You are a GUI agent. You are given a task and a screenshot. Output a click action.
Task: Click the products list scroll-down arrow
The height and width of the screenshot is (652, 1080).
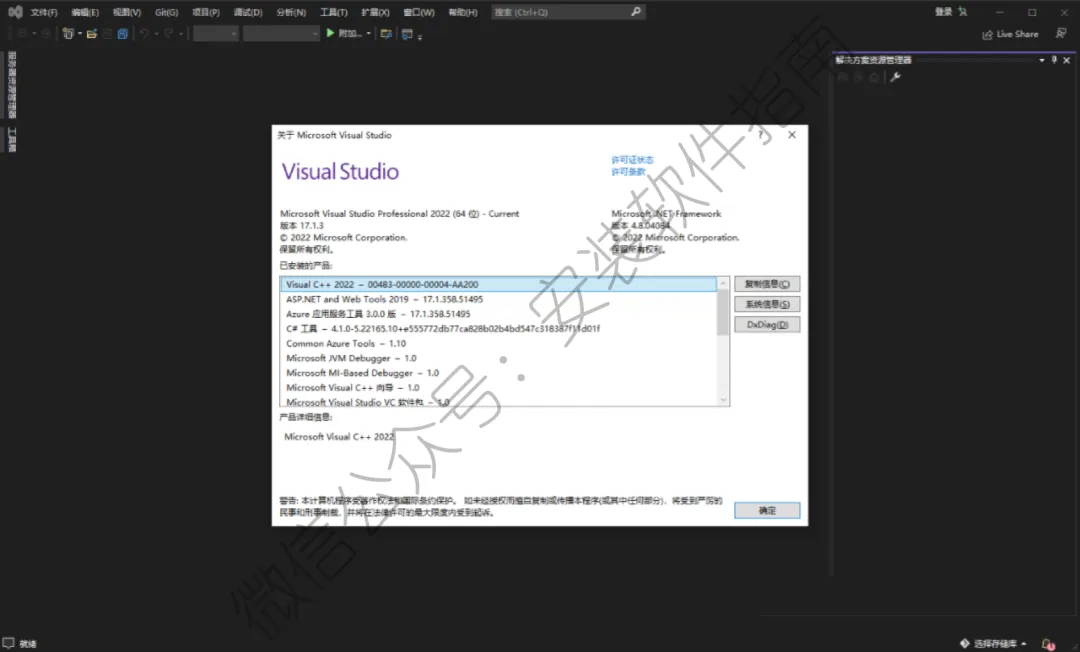click(x=723, y=399)
